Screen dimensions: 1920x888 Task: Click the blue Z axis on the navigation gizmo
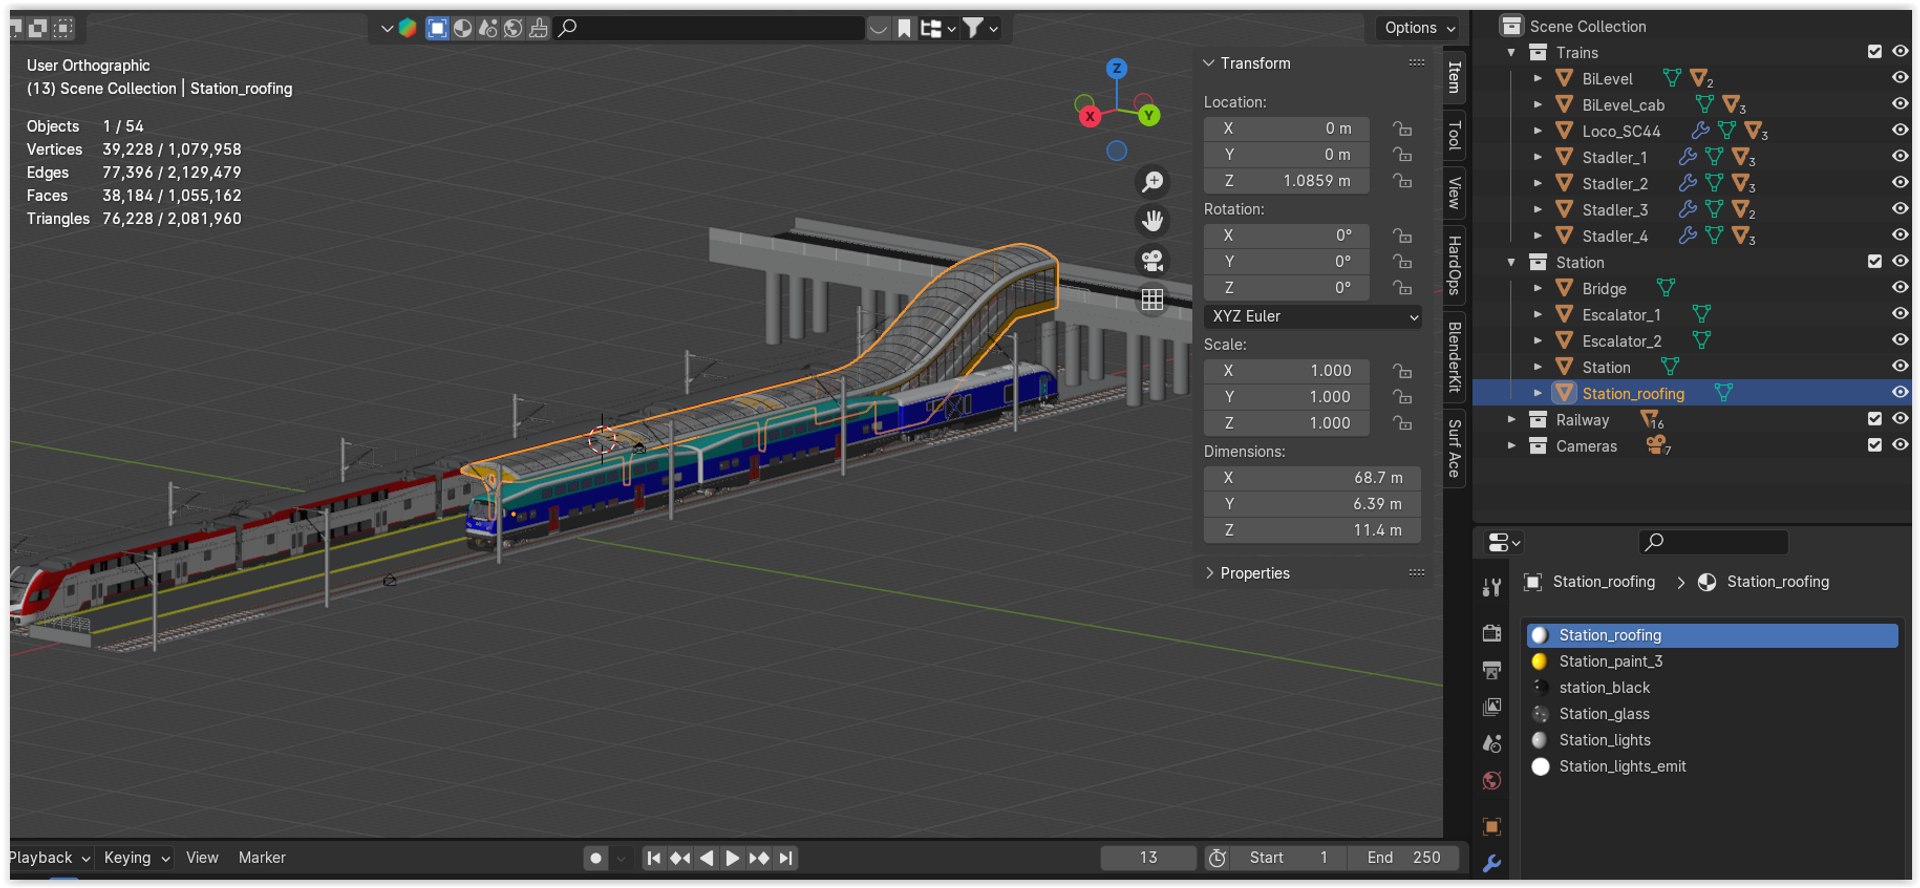pos(1117,68)
